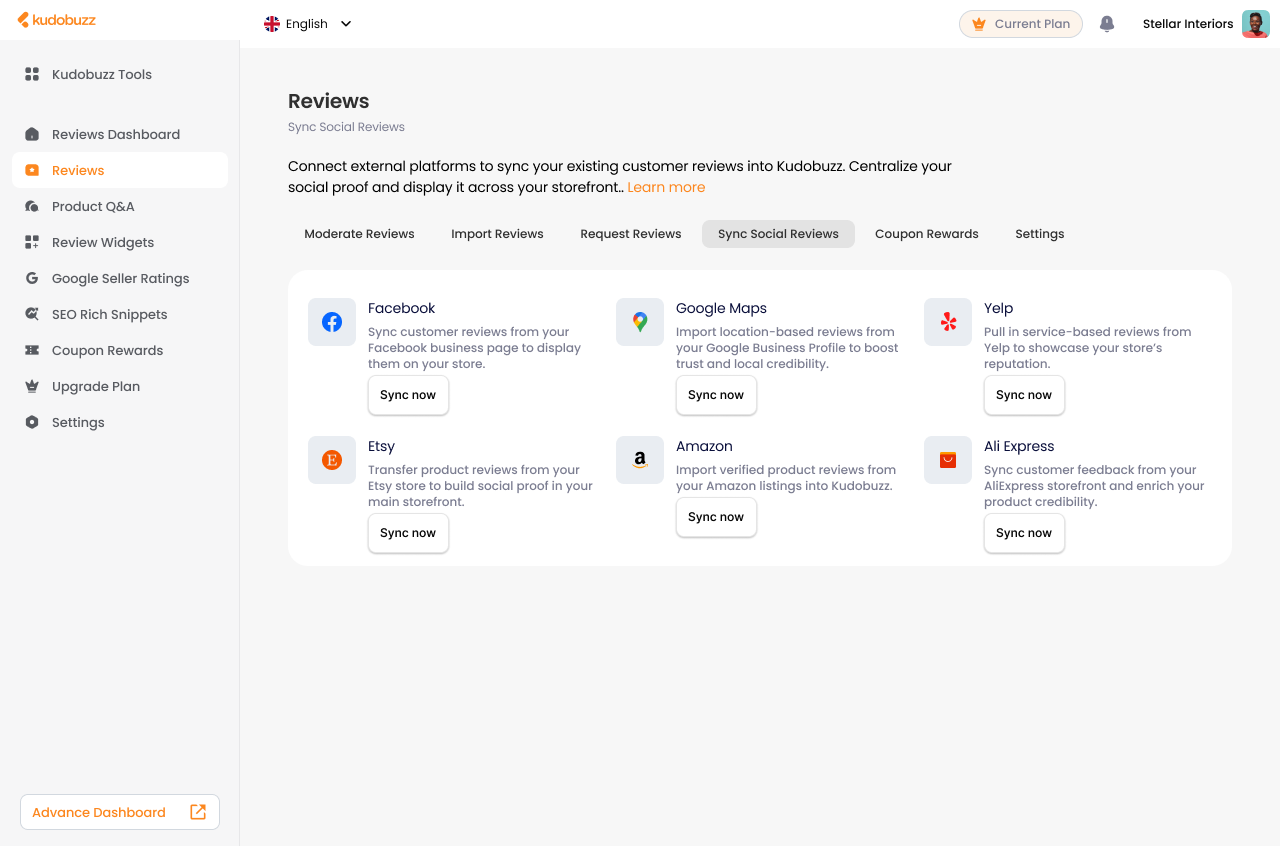Sync now for Etsy reviews
Screen dimensions: 1280x846
coord(408,533)
